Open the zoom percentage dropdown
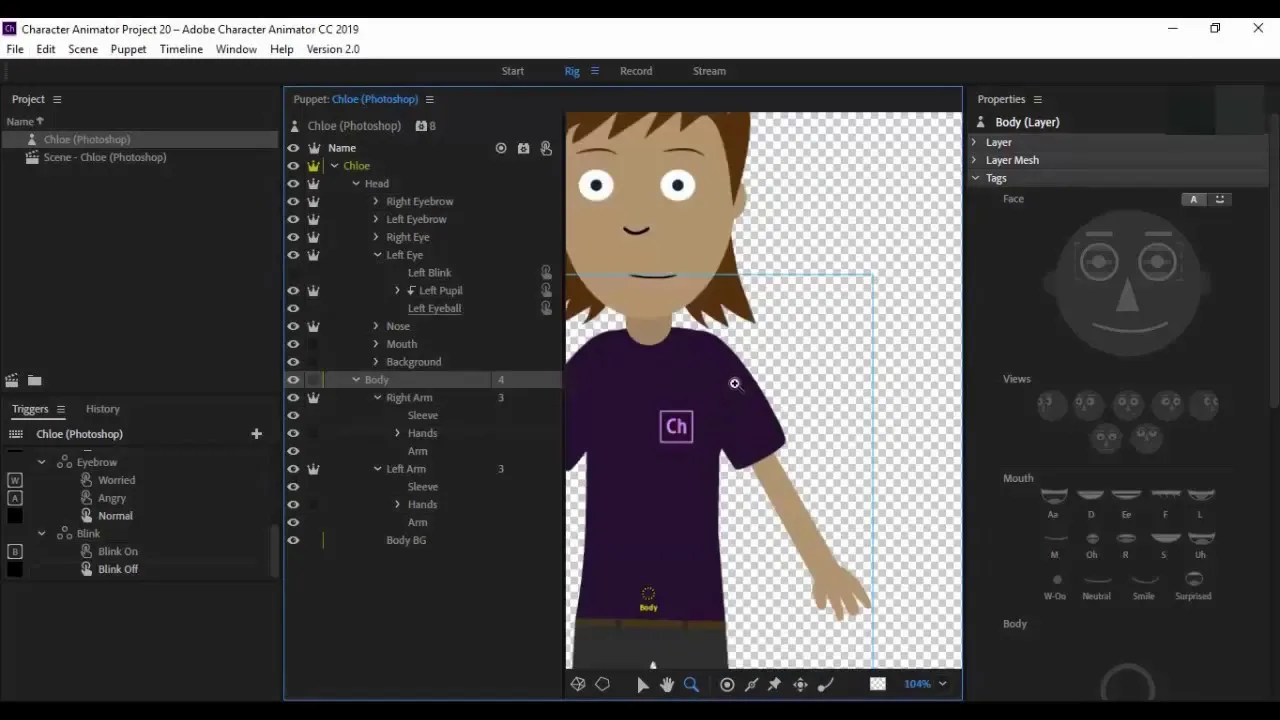 coord(941,684)
